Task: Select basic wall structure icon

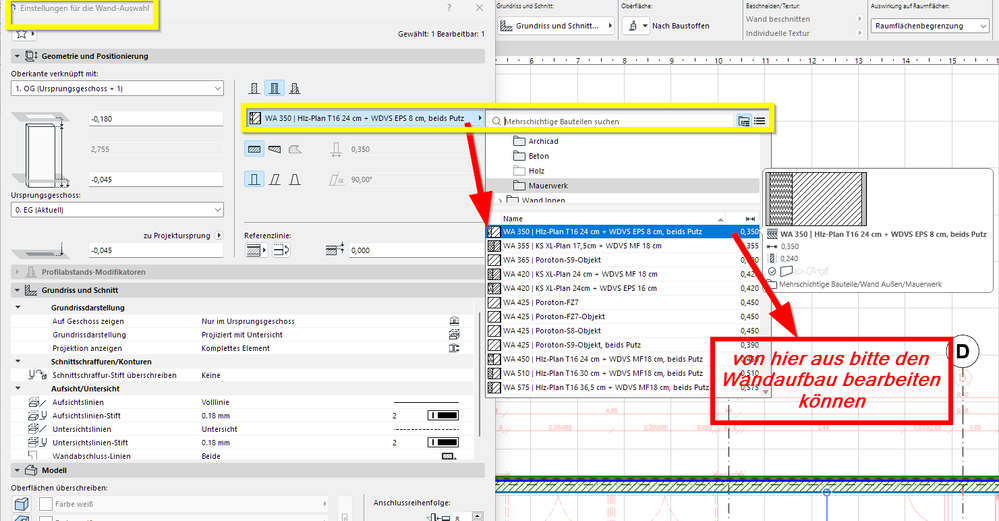Action: tap(254, 89)
